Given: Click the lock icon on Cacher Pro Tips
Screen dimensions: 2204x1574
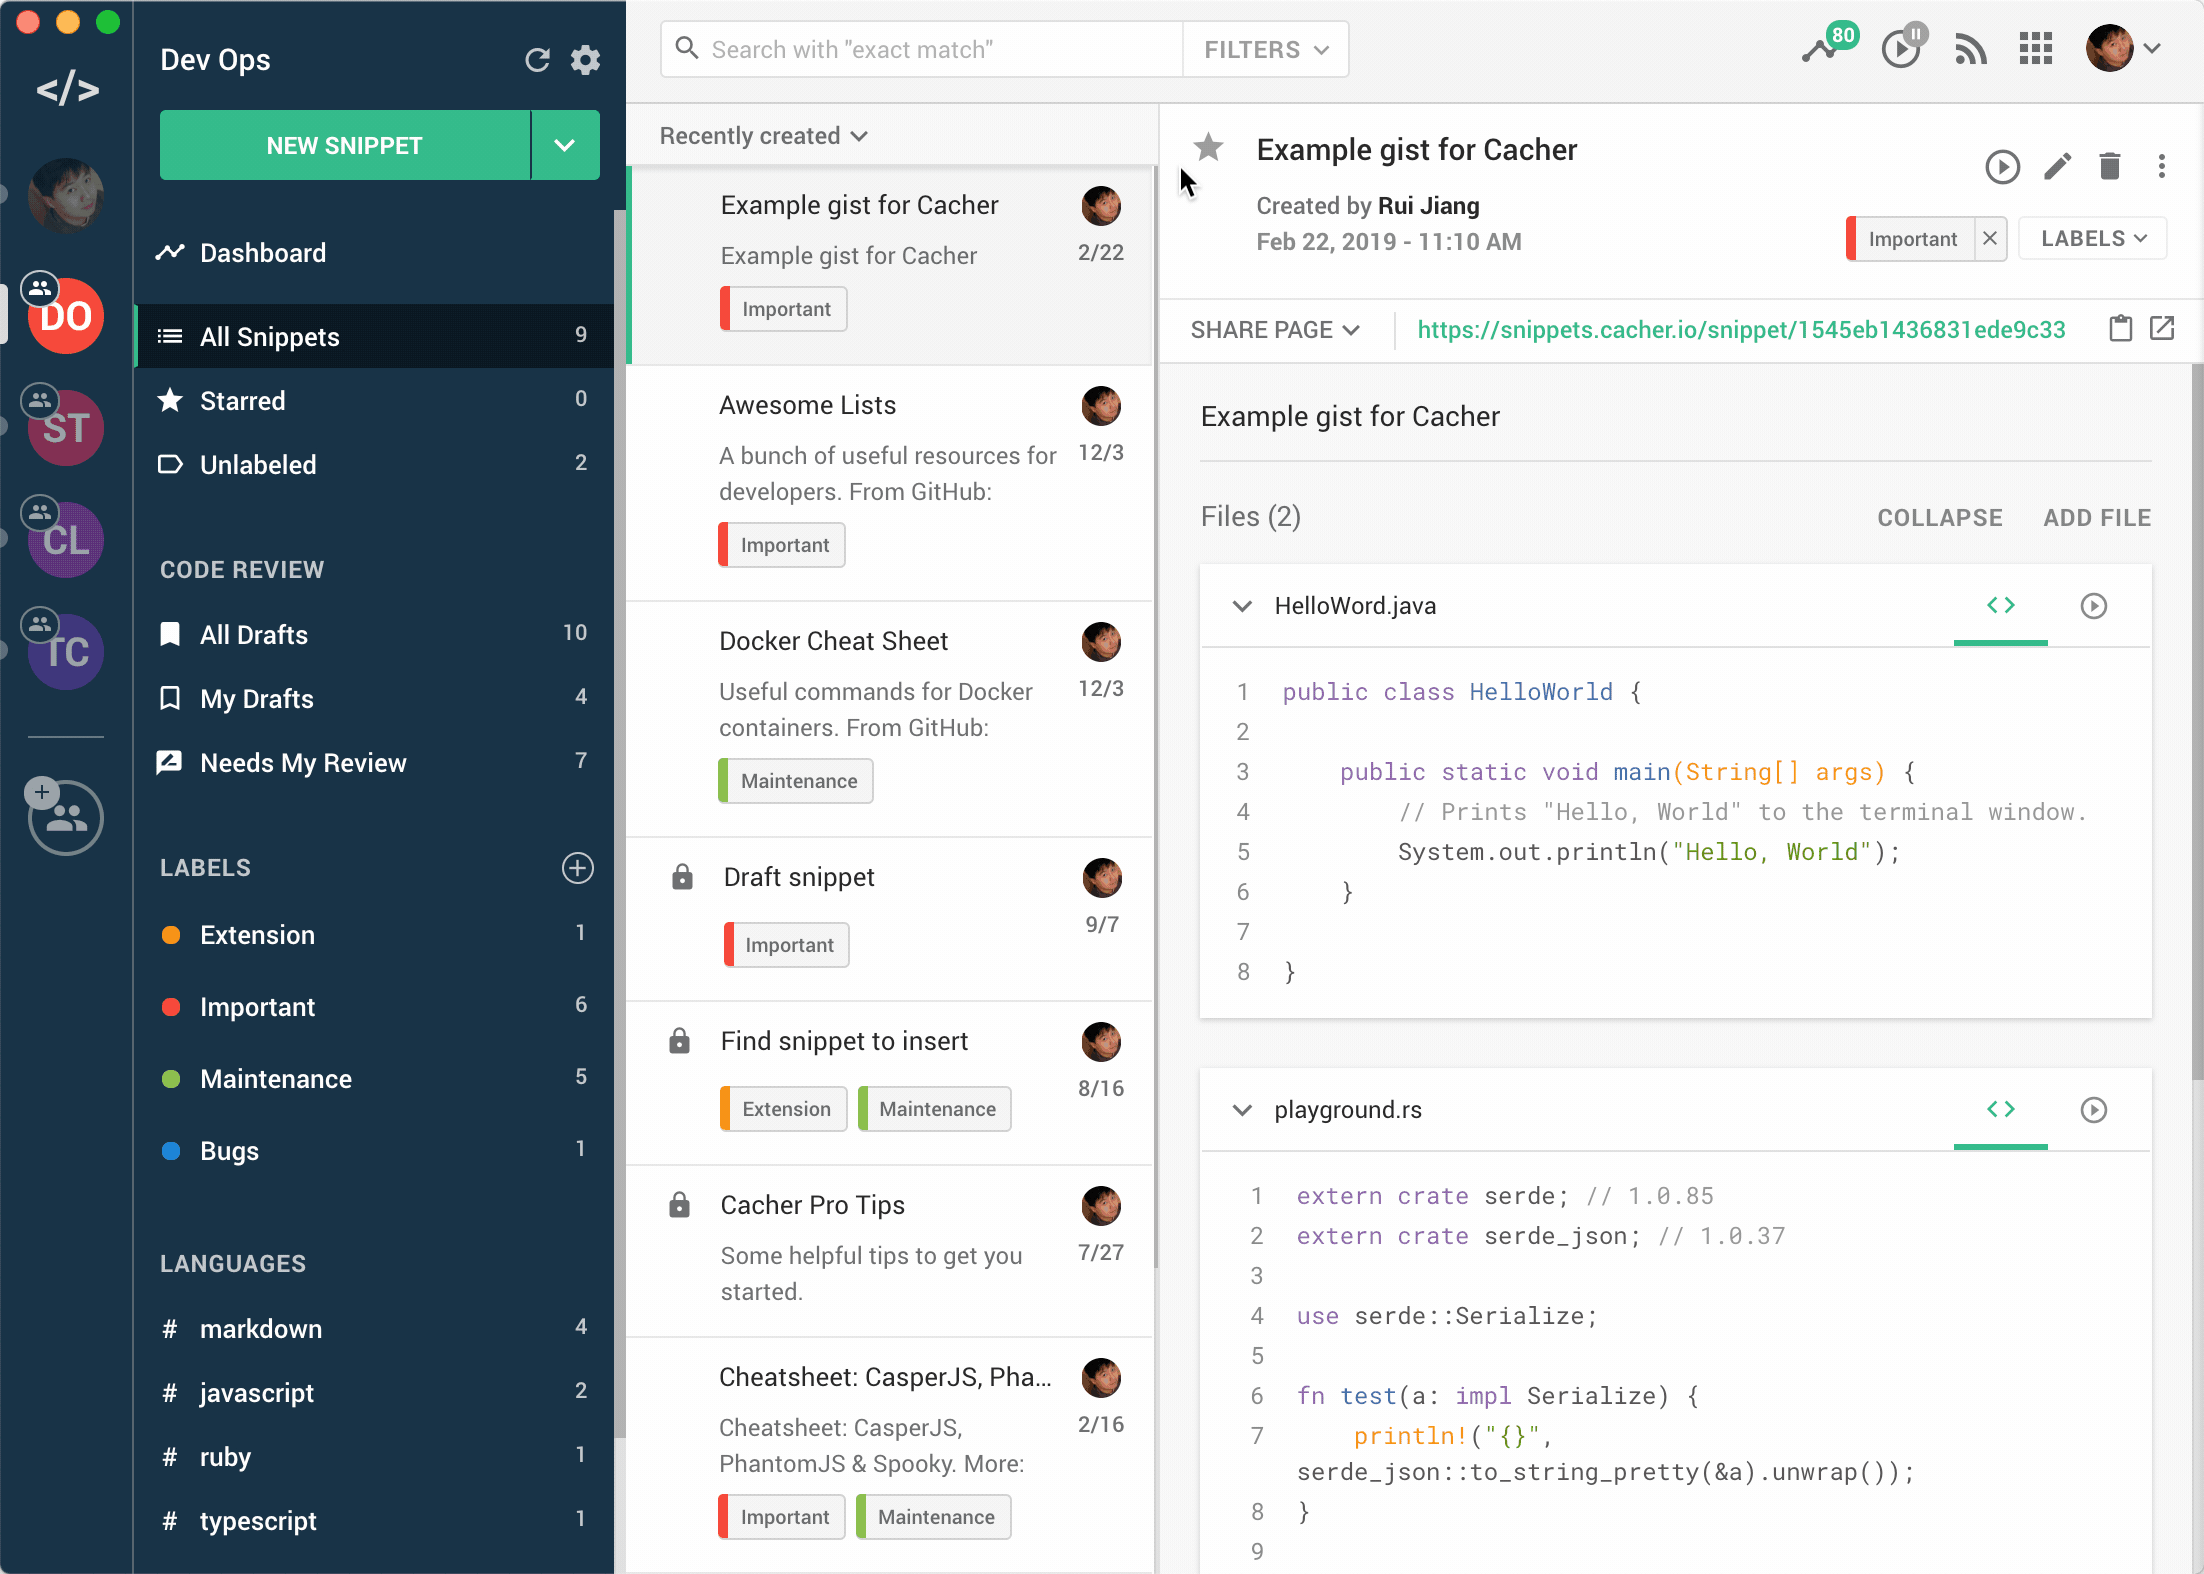Looking at the screenshot, I should point(679,1205).
